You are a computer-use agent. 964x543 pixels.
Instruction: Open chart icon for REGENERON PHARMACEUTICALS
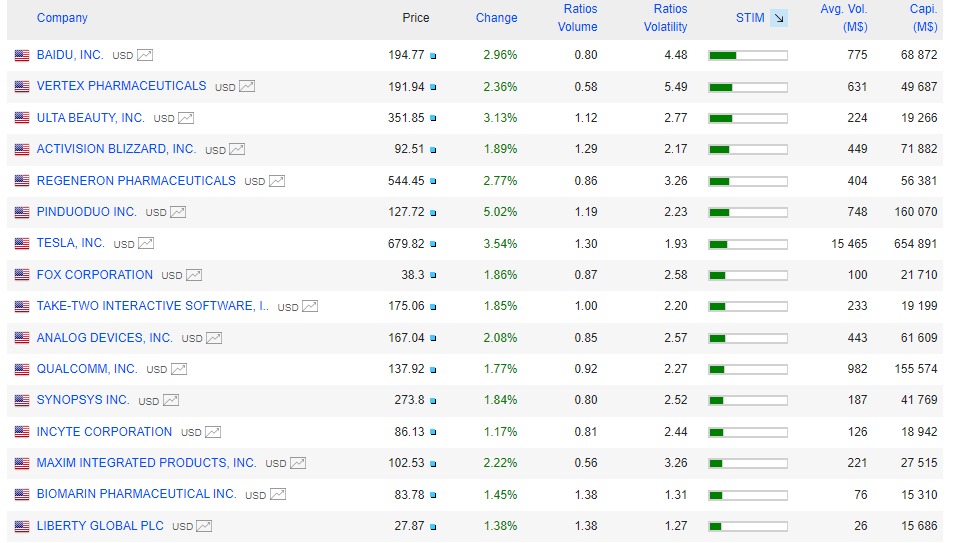[x=277, y=181]
